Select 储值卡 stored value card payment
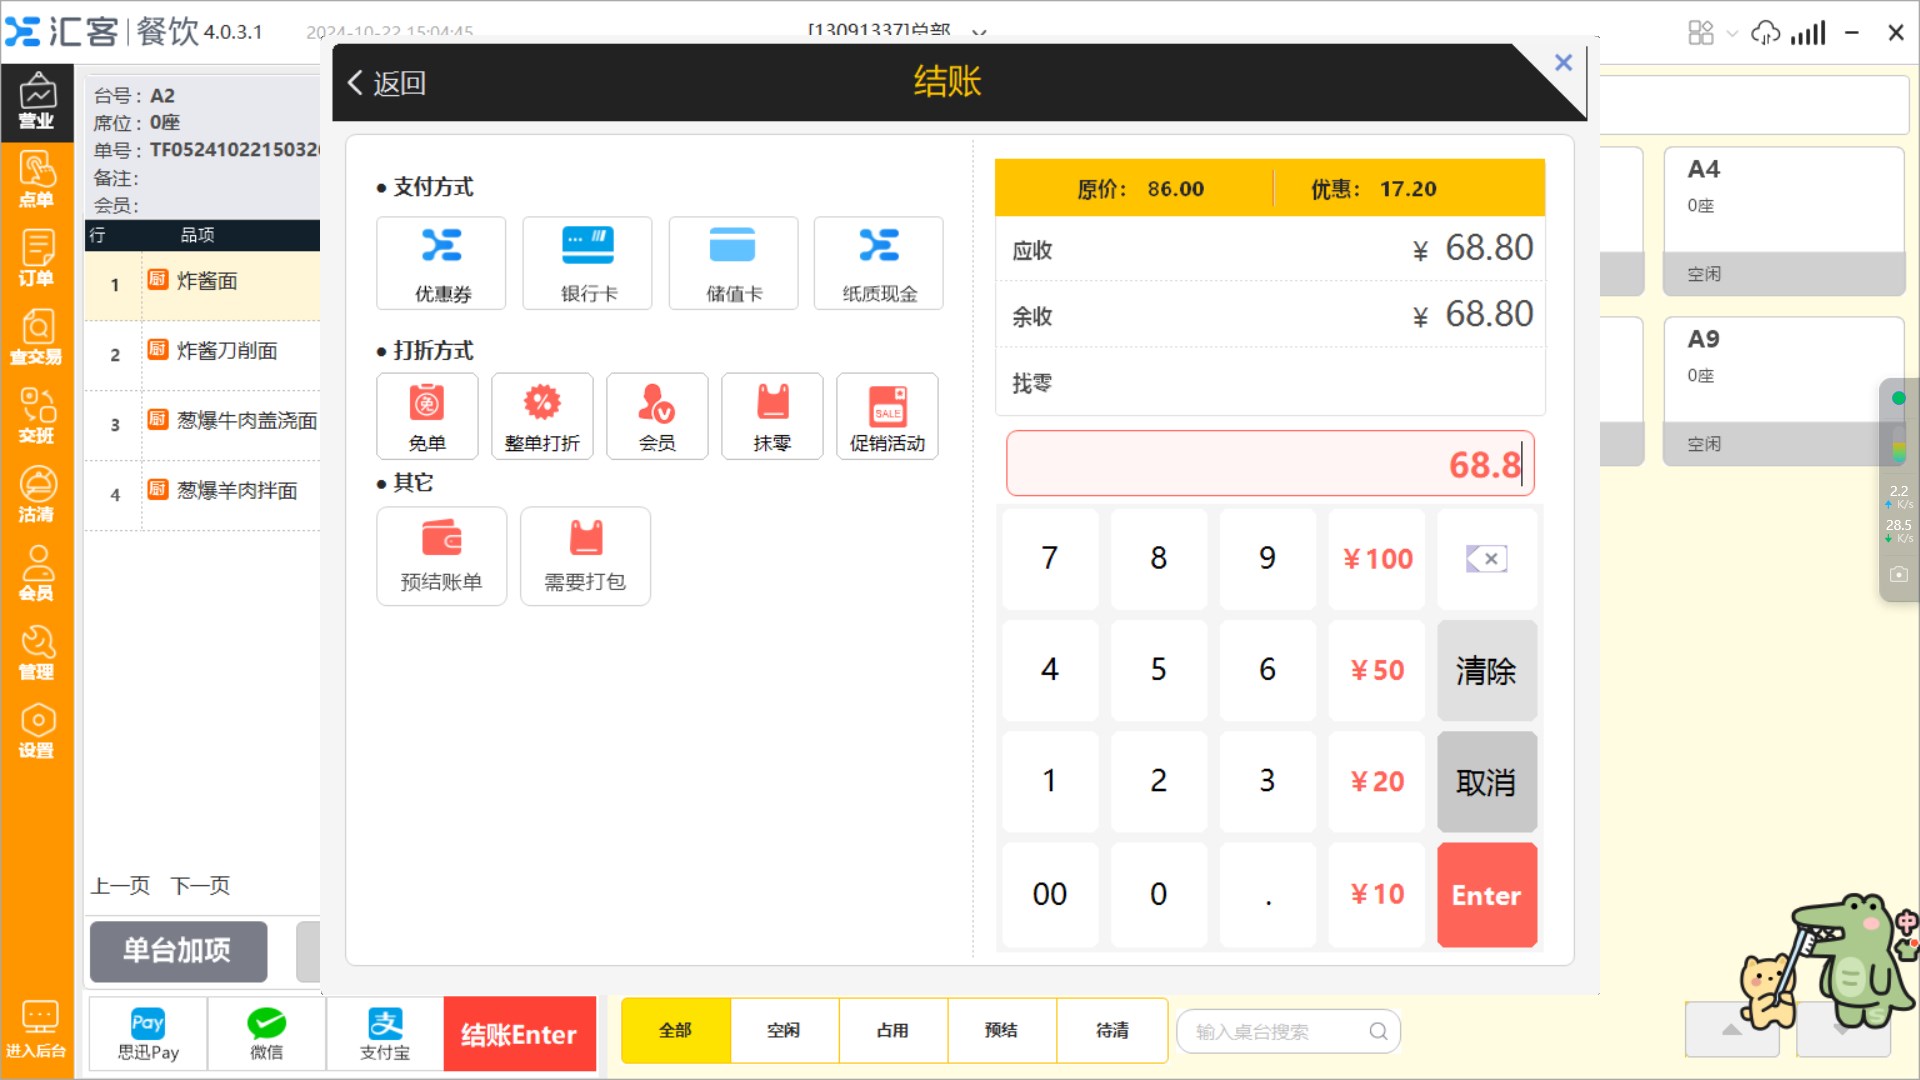This screenshot has width=1920, height=1080. (733, 262)
